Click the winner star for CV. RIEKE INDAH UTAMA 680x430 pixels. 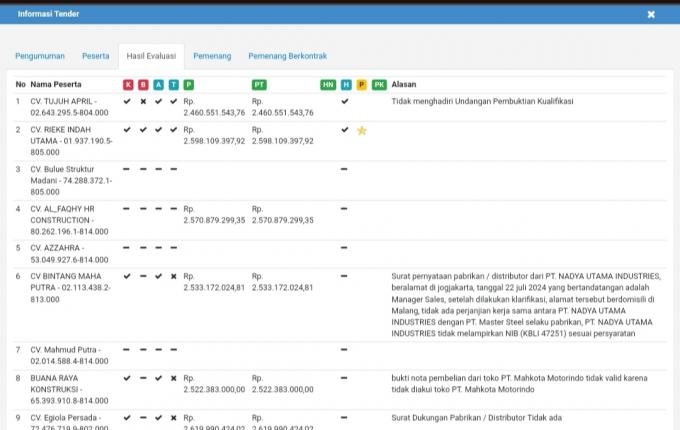(x=362, y=130)
